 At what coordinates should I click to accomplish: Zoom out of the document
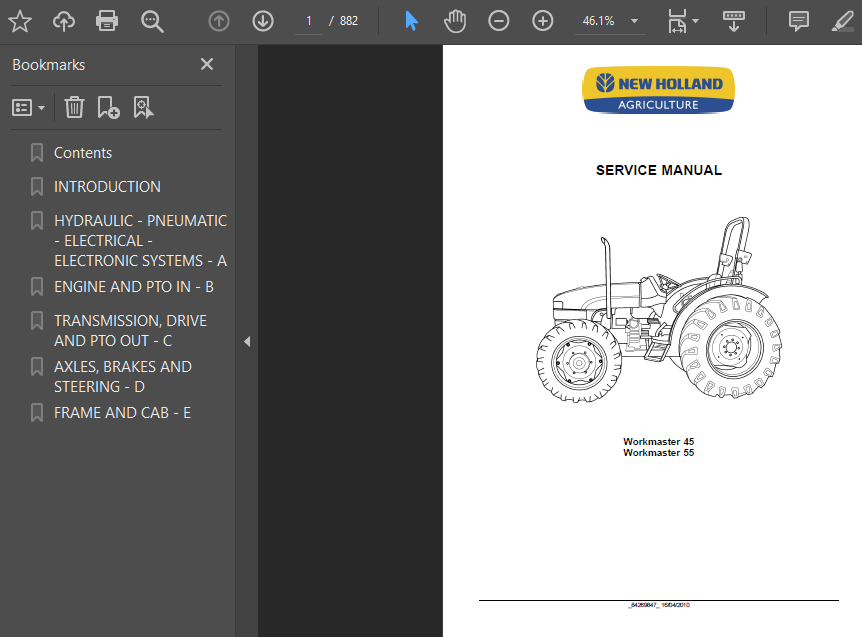click(x=499, y=20)
